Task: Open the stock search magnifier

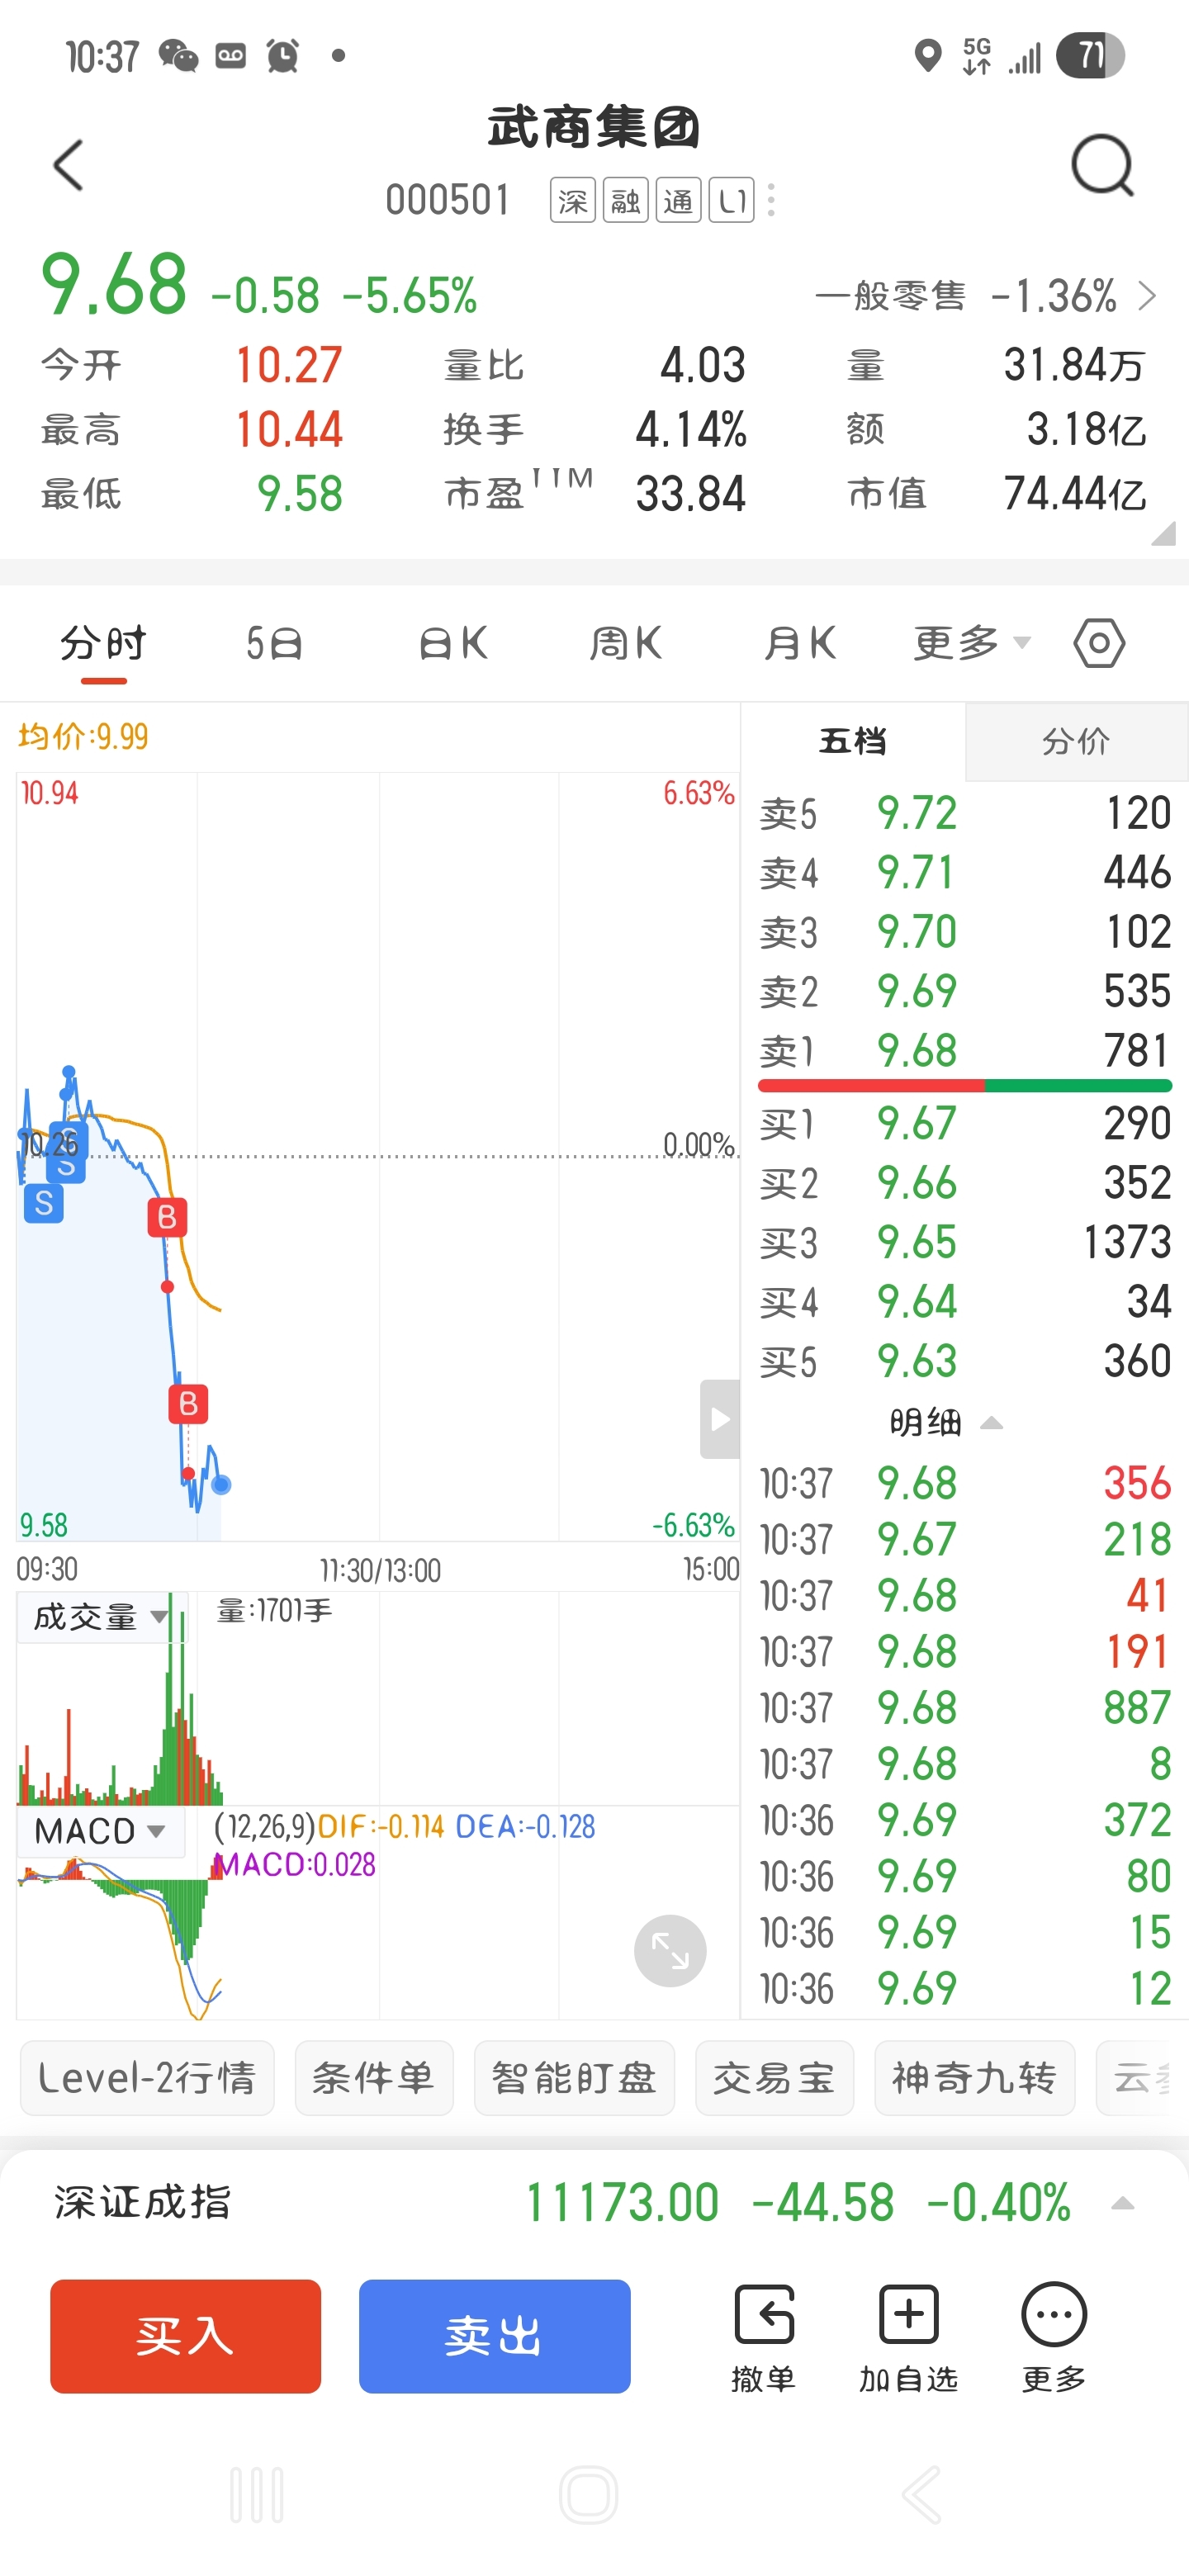Action: pos(1102,166)
